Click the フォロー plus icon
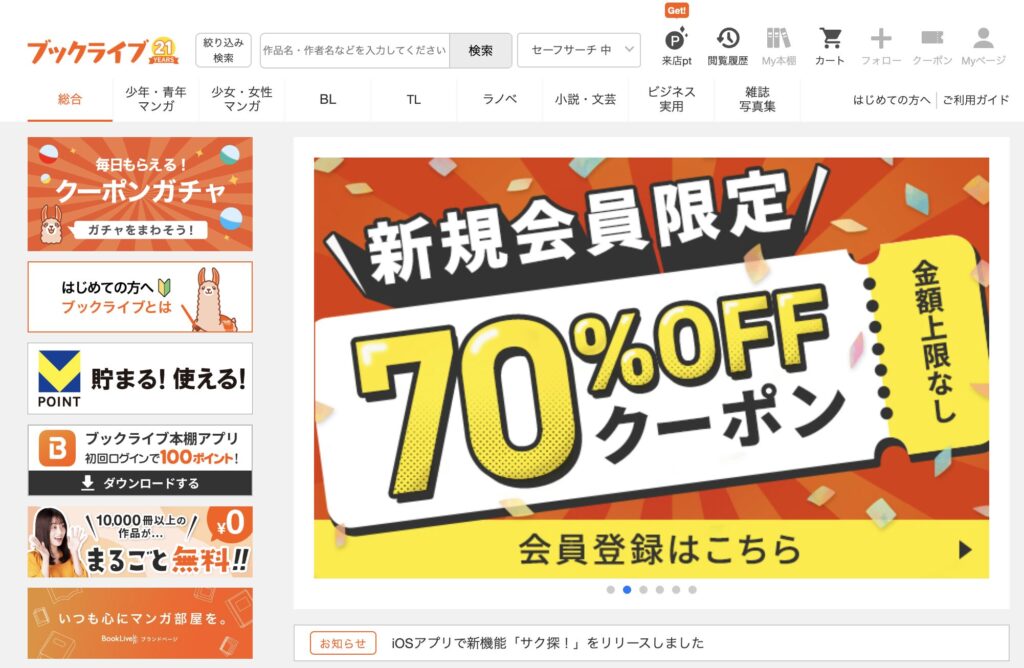This screenshot has height=668, width=1024. (881, 38)
